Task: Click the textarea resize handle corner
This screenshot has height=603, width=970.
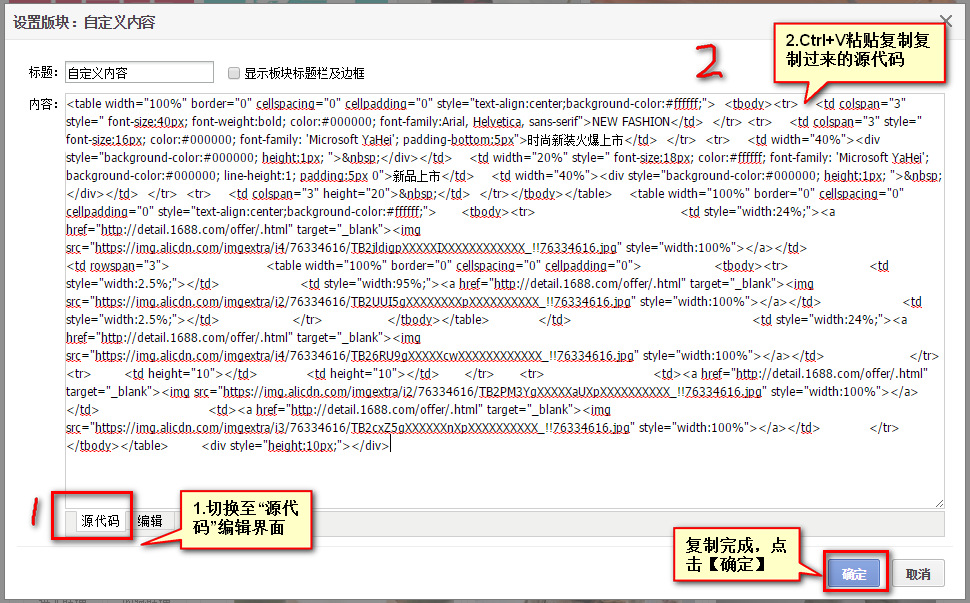Action: [x=939, y=503]
